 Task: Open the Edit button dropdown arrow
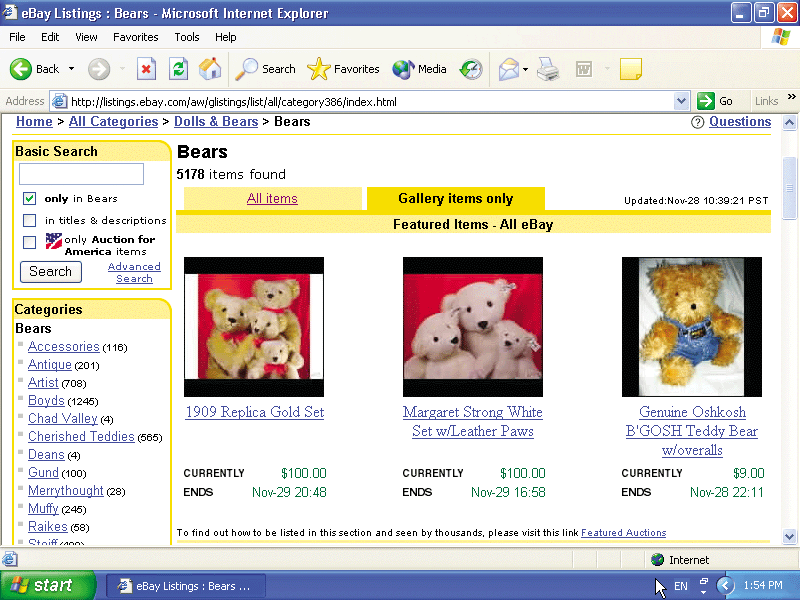click(607, 69)
